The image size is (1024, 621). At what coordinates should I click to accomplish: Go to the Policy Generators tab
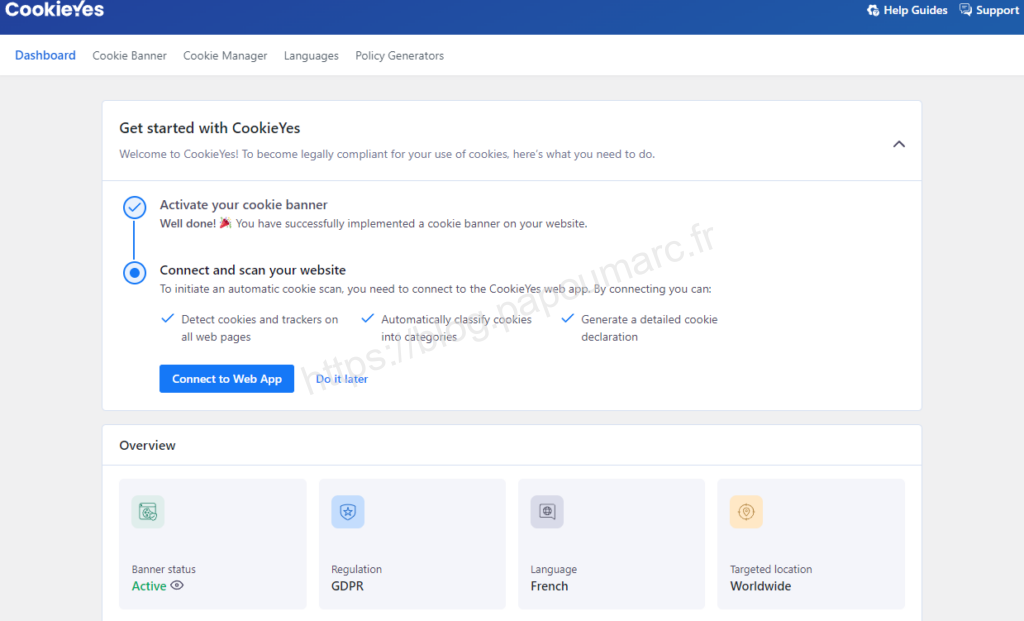399,56
